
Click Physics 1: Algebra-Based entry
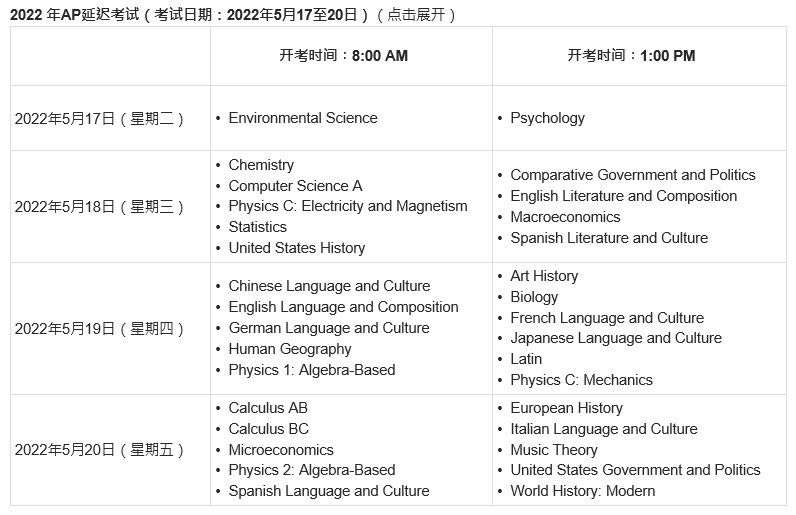point(312,370)
